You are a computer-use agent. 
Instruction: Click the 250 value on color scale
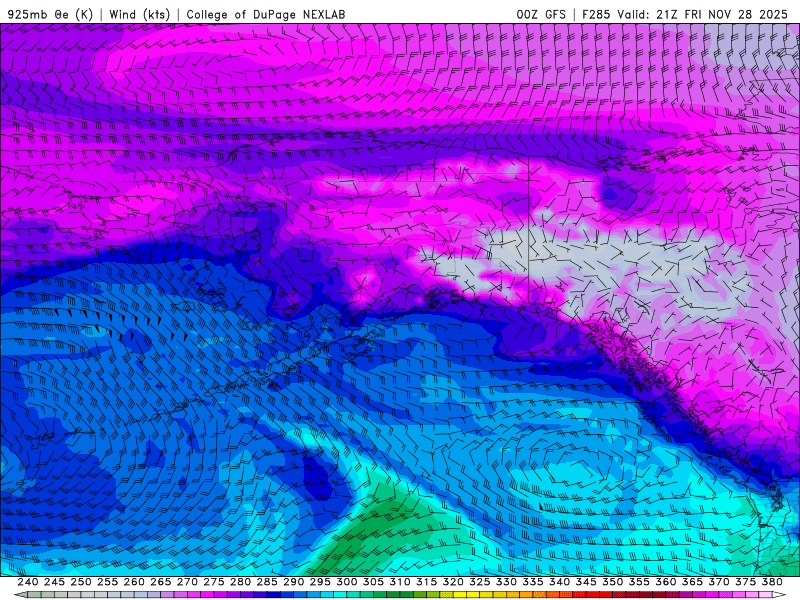[x=81, y=582]
